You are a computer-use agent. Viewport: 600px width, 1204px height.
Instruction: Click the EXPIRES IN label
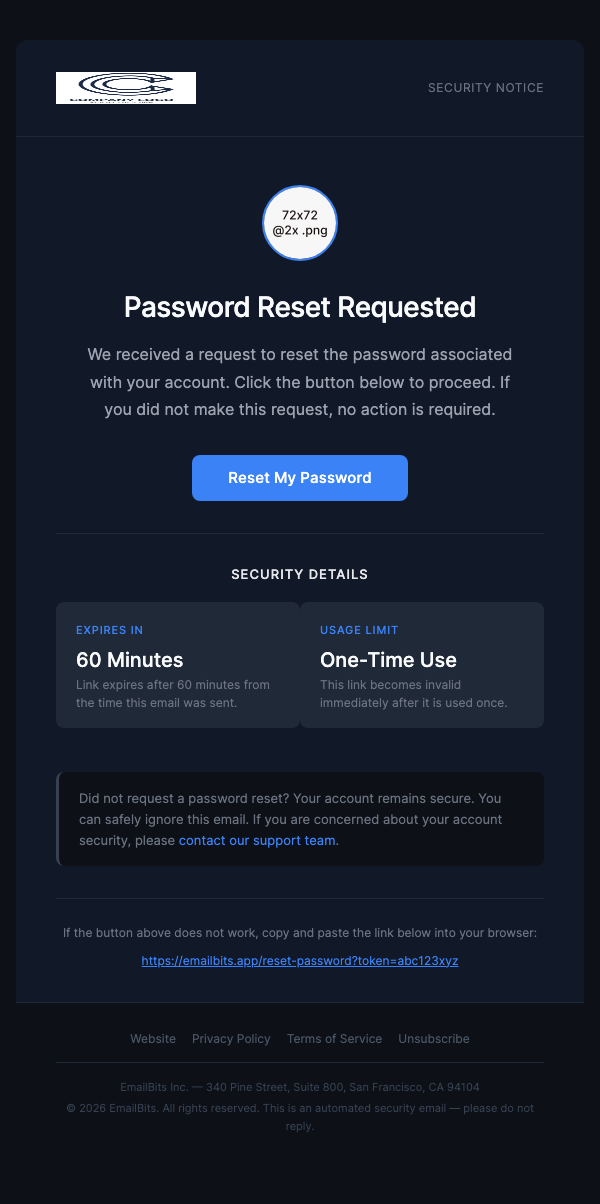coord(109,630)
